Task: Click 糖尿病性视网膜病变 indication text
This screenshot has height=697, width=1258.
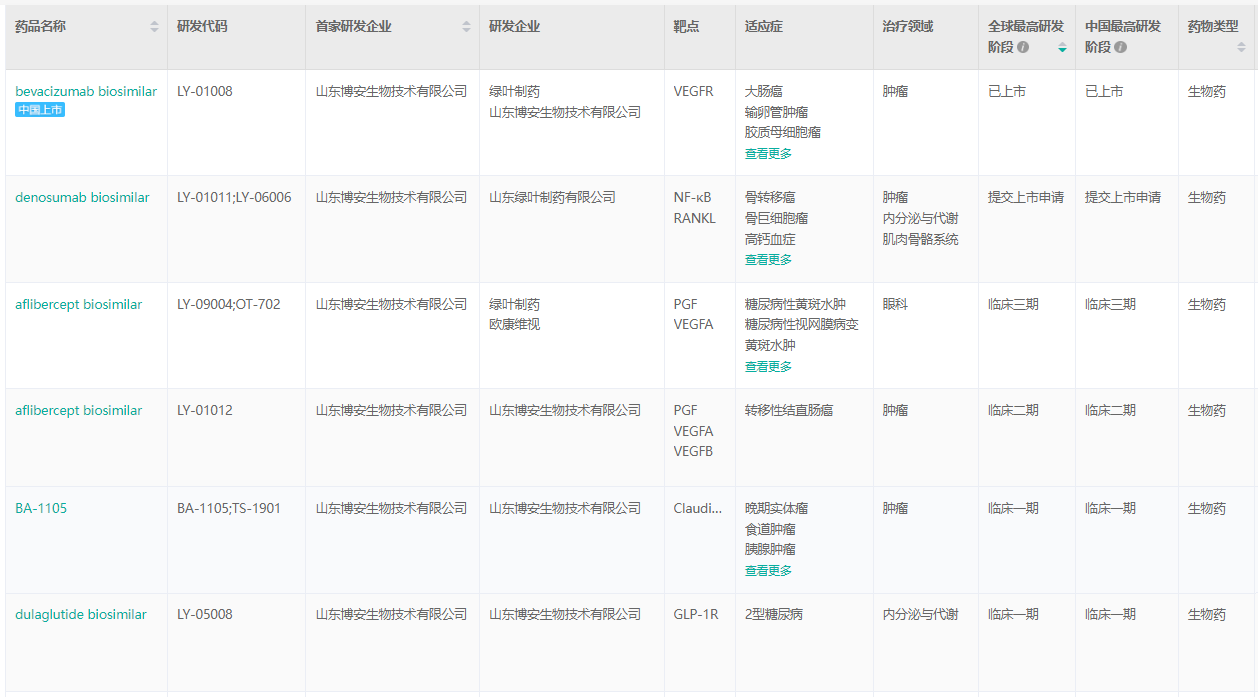Action: pos(802,324)
